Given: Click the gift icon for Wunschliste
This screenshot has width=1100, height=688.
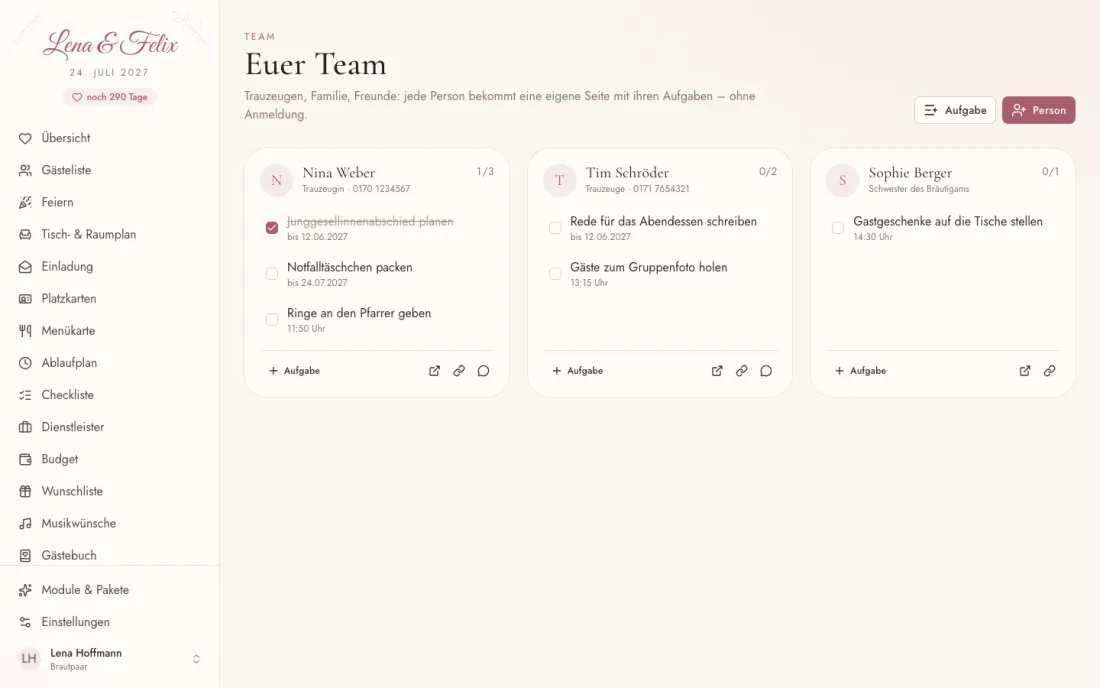Looking at the screenshot, I should pos(25,492).
